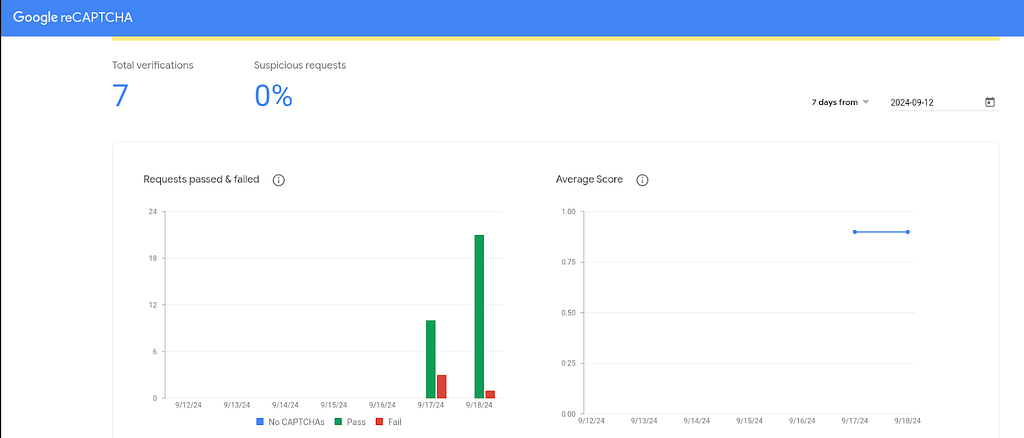This screenshot has width=1024, height=438.
Task: Click the Total verifications value 7
Action: 120,95
